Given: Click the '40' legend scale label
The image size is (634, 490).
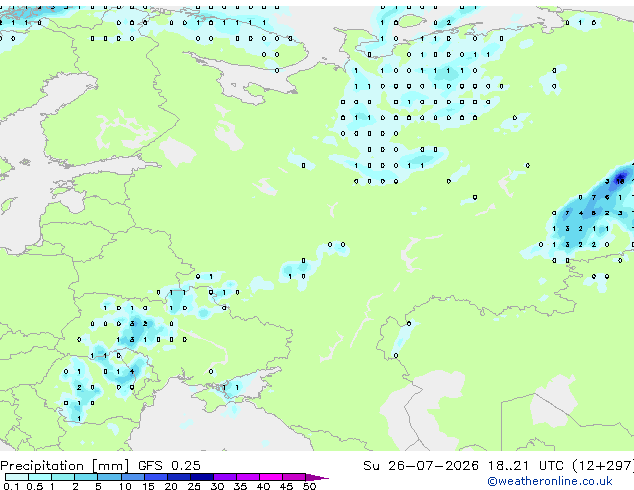Looking at the screenshot, I should [x=263, y=486].
